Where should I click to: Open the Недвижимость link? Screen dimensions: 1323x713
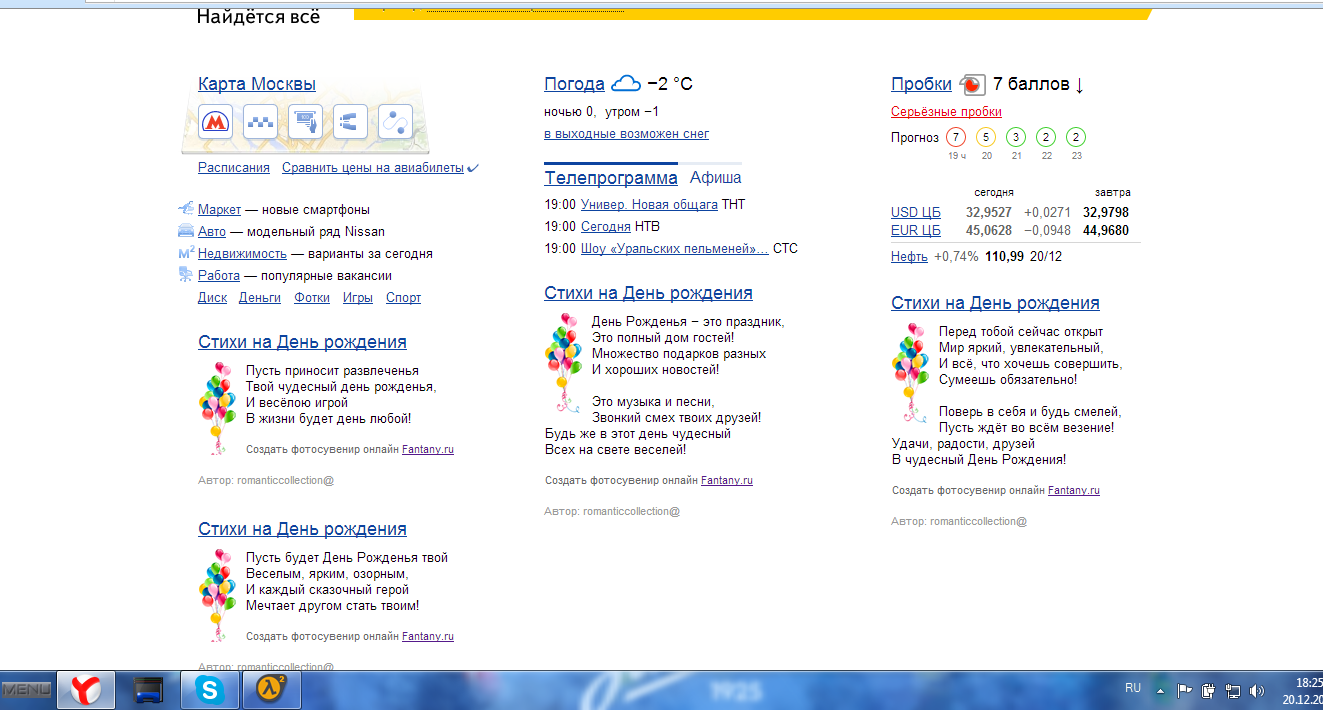242,254
